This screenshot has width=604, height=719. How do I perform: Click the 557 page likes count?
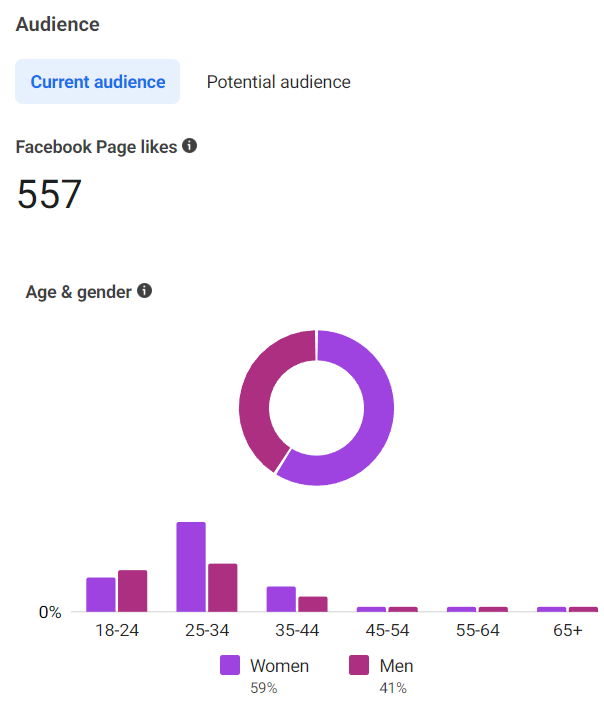(x=50, y=194)
